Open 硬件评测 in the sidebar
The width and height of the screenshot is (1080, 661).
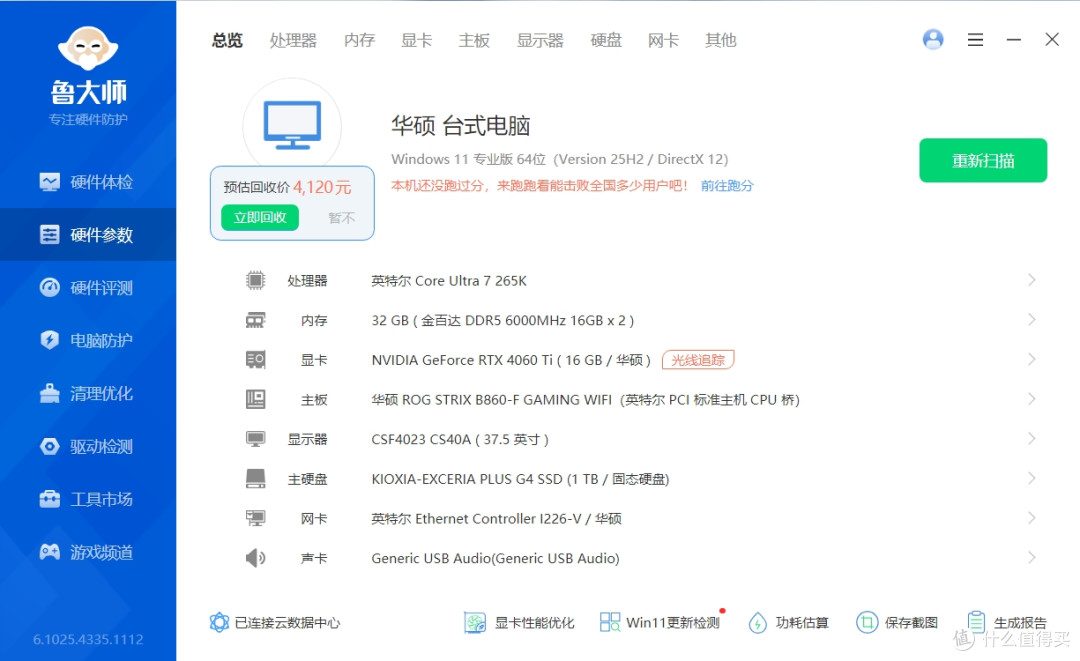point(87,288)
